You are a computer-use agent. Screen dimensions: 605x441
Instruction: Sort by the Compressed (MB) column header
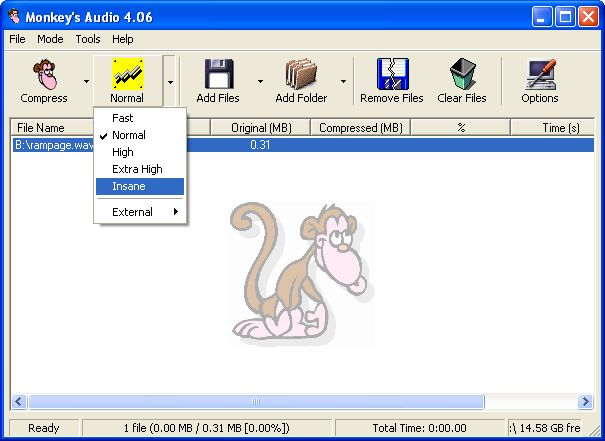point(360,127)
